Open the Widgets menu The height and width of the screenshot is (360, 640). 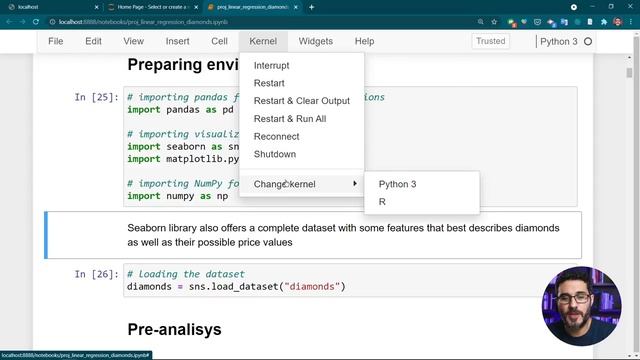point(316,41)
